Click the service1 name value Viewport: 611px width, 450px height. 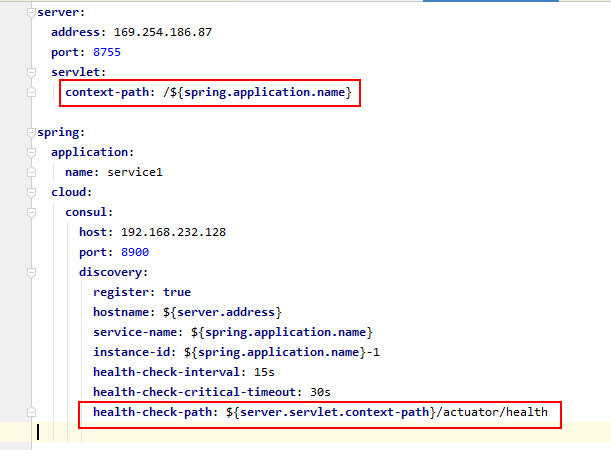135,172
